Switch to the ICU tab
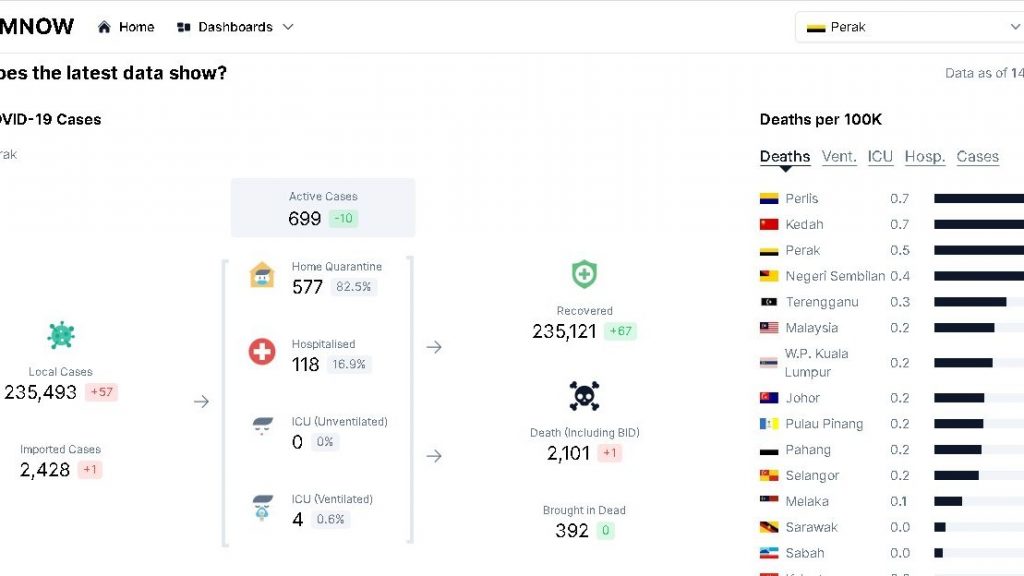 point(880,157)
